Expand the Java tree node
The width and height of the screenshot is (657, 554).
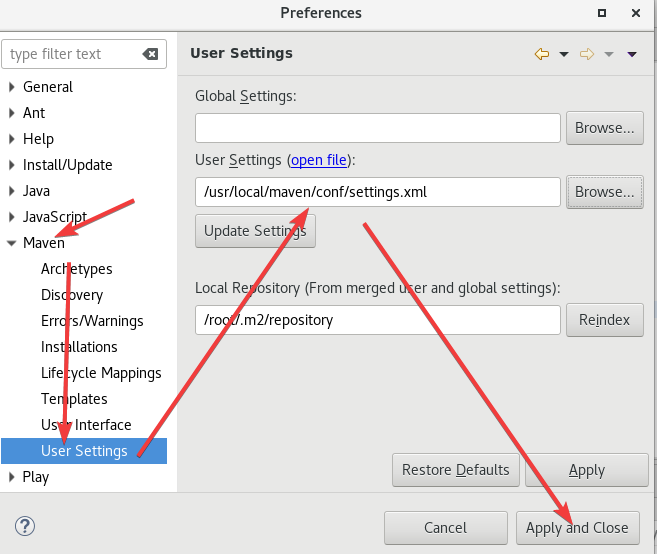coord(12,191)
